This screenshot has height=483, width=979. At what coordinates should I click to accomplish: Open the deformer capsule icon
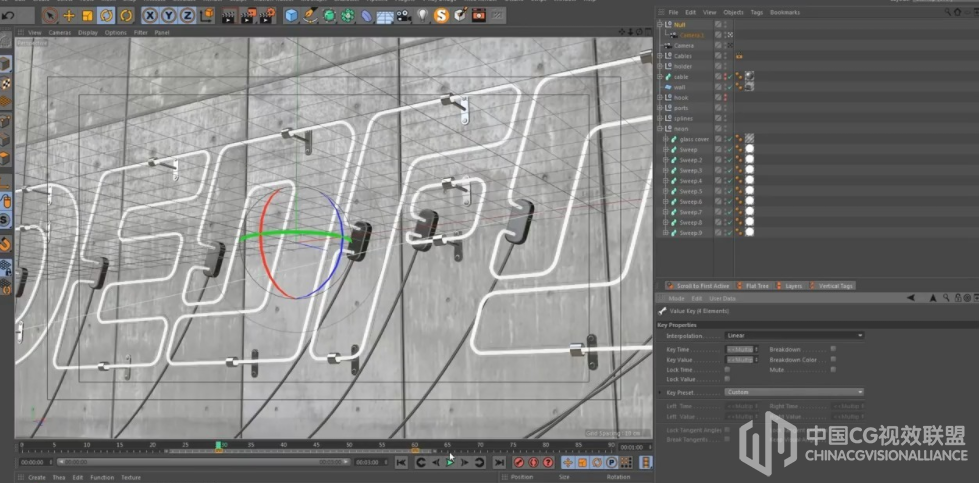(x=367, y=16)
